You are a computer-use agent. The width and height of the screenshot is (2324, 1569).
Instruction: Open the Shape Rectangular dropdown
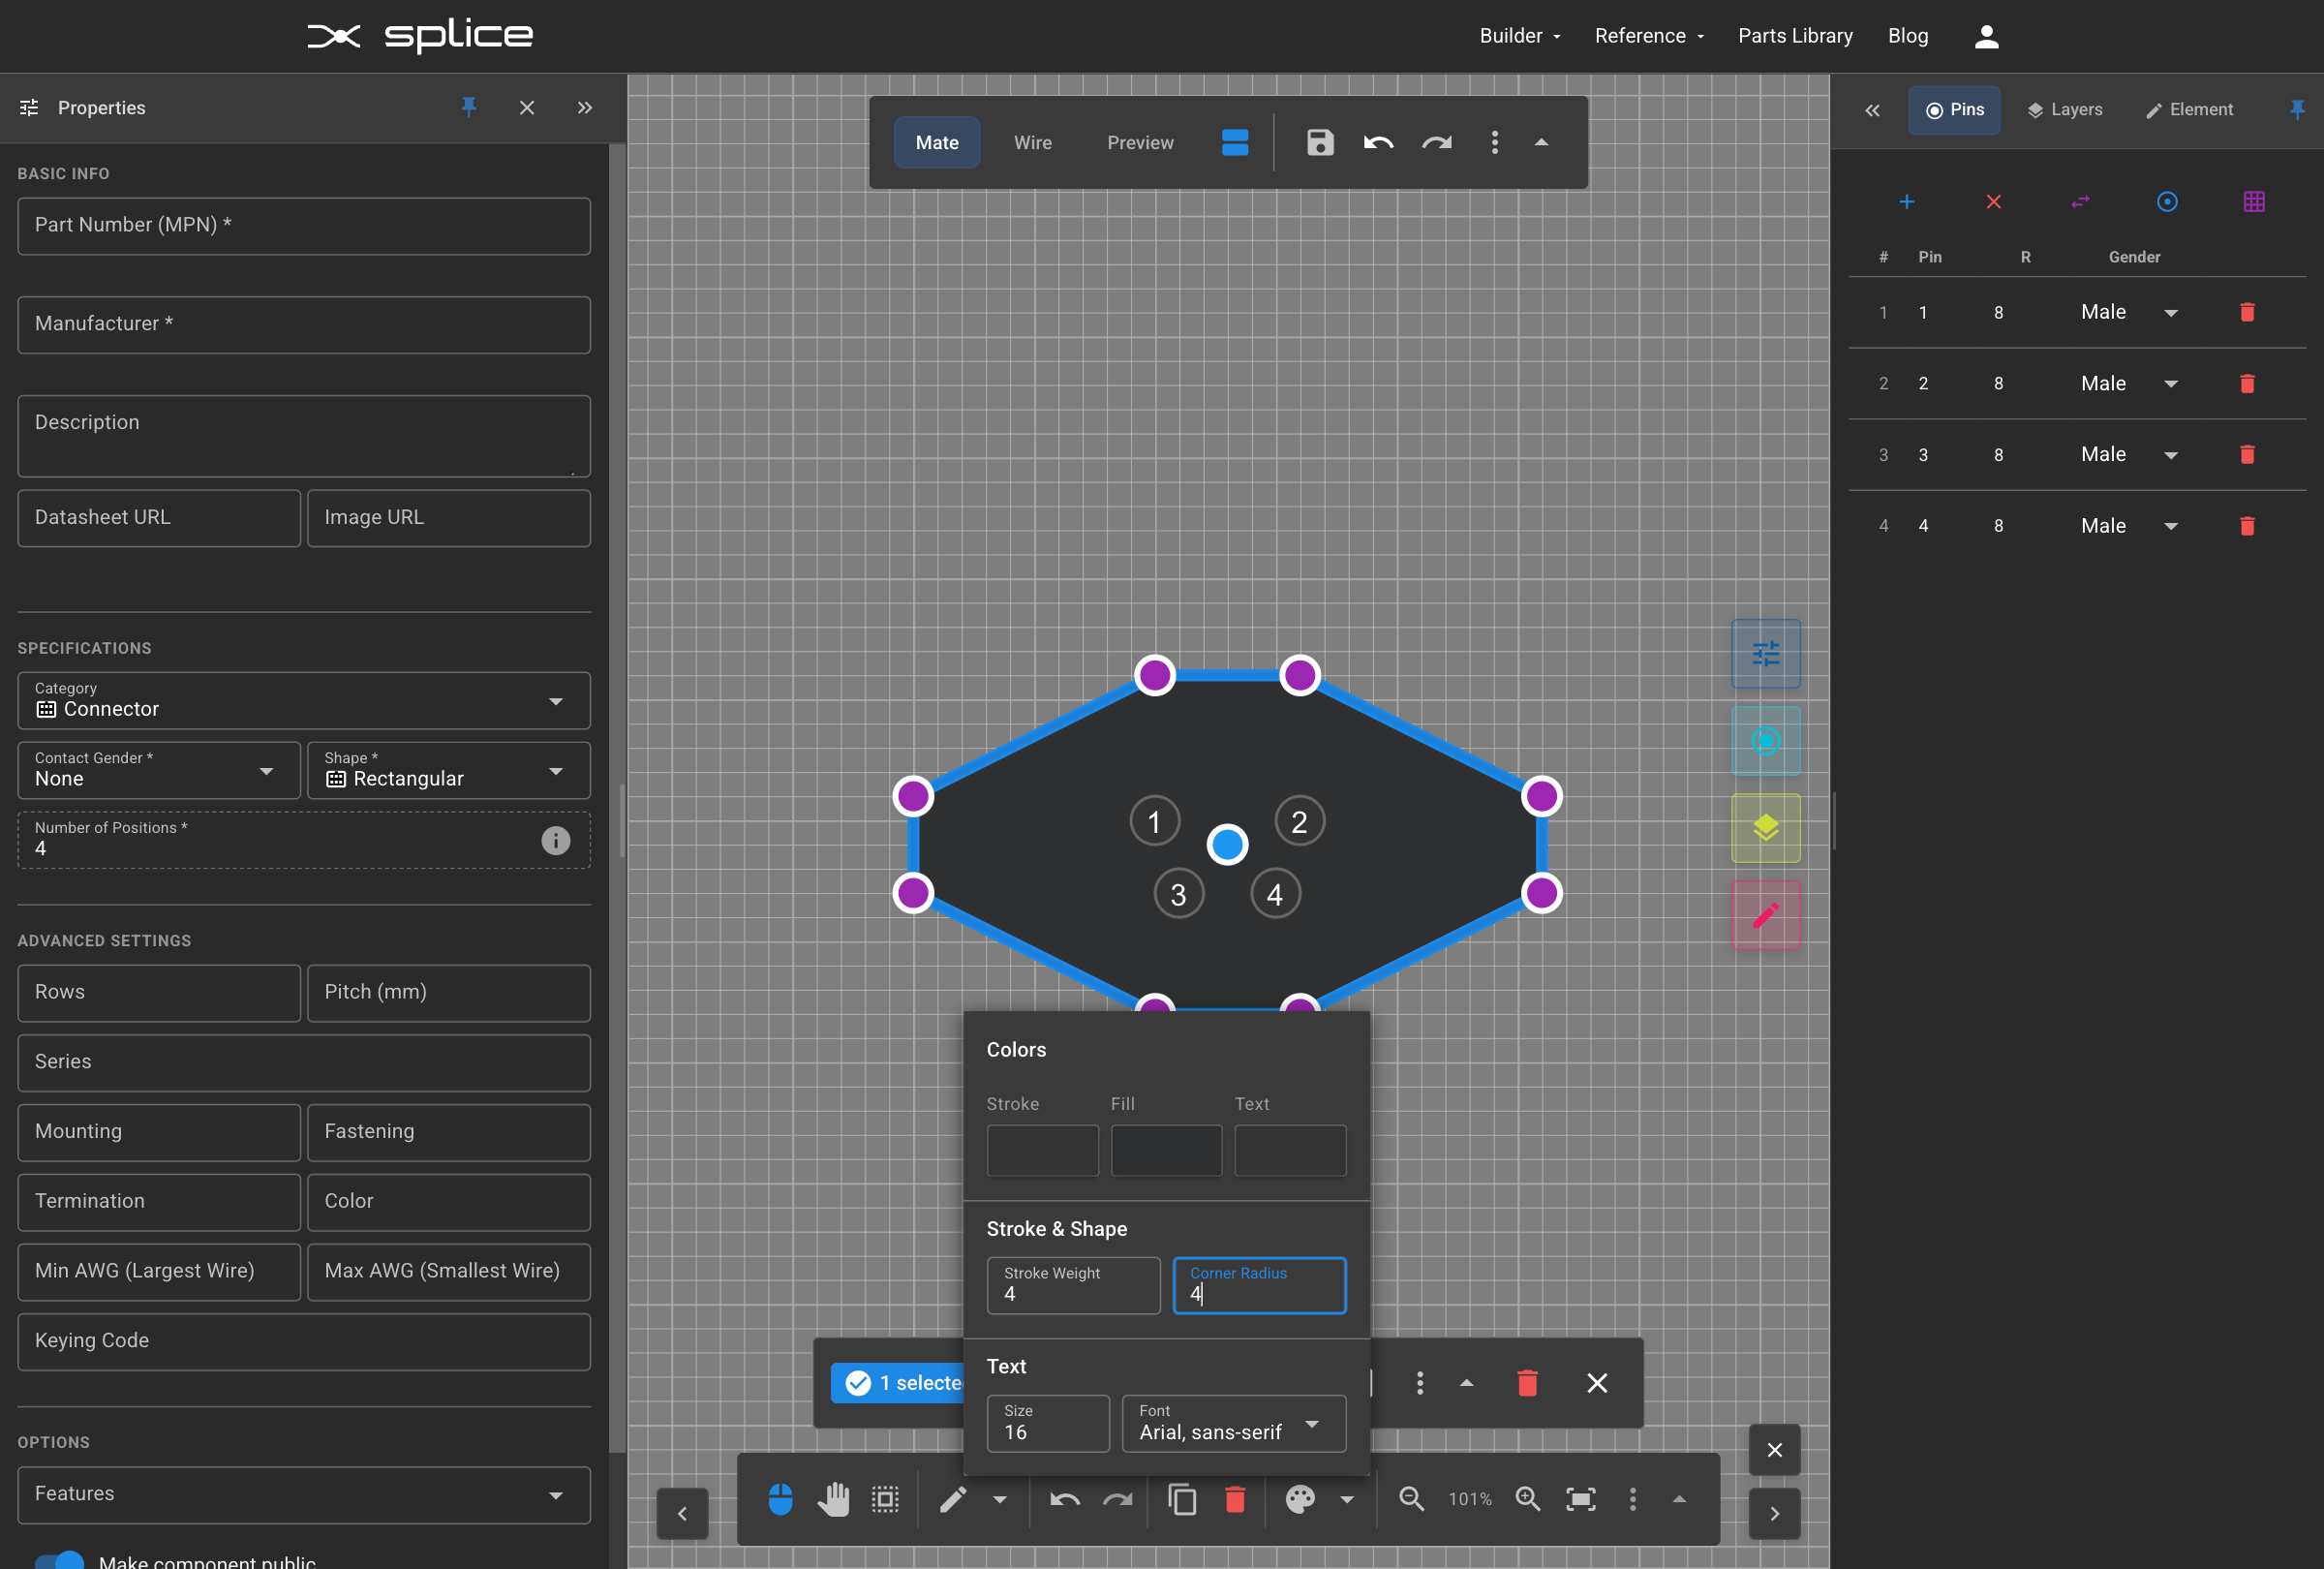[557, 771]
